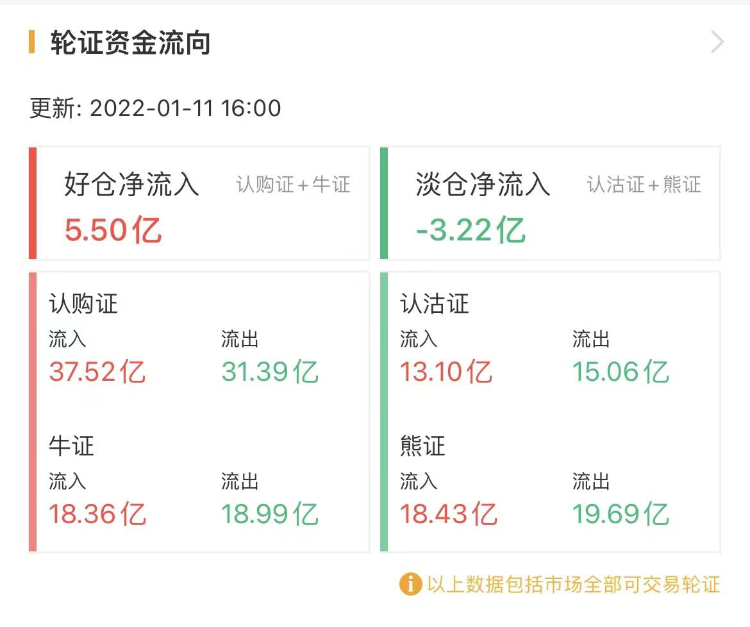Viewport: 750px width, 627px height.
Task: Tap the update timestamp 2022-01-11 16:00
Action: click(x=185, y=108)
